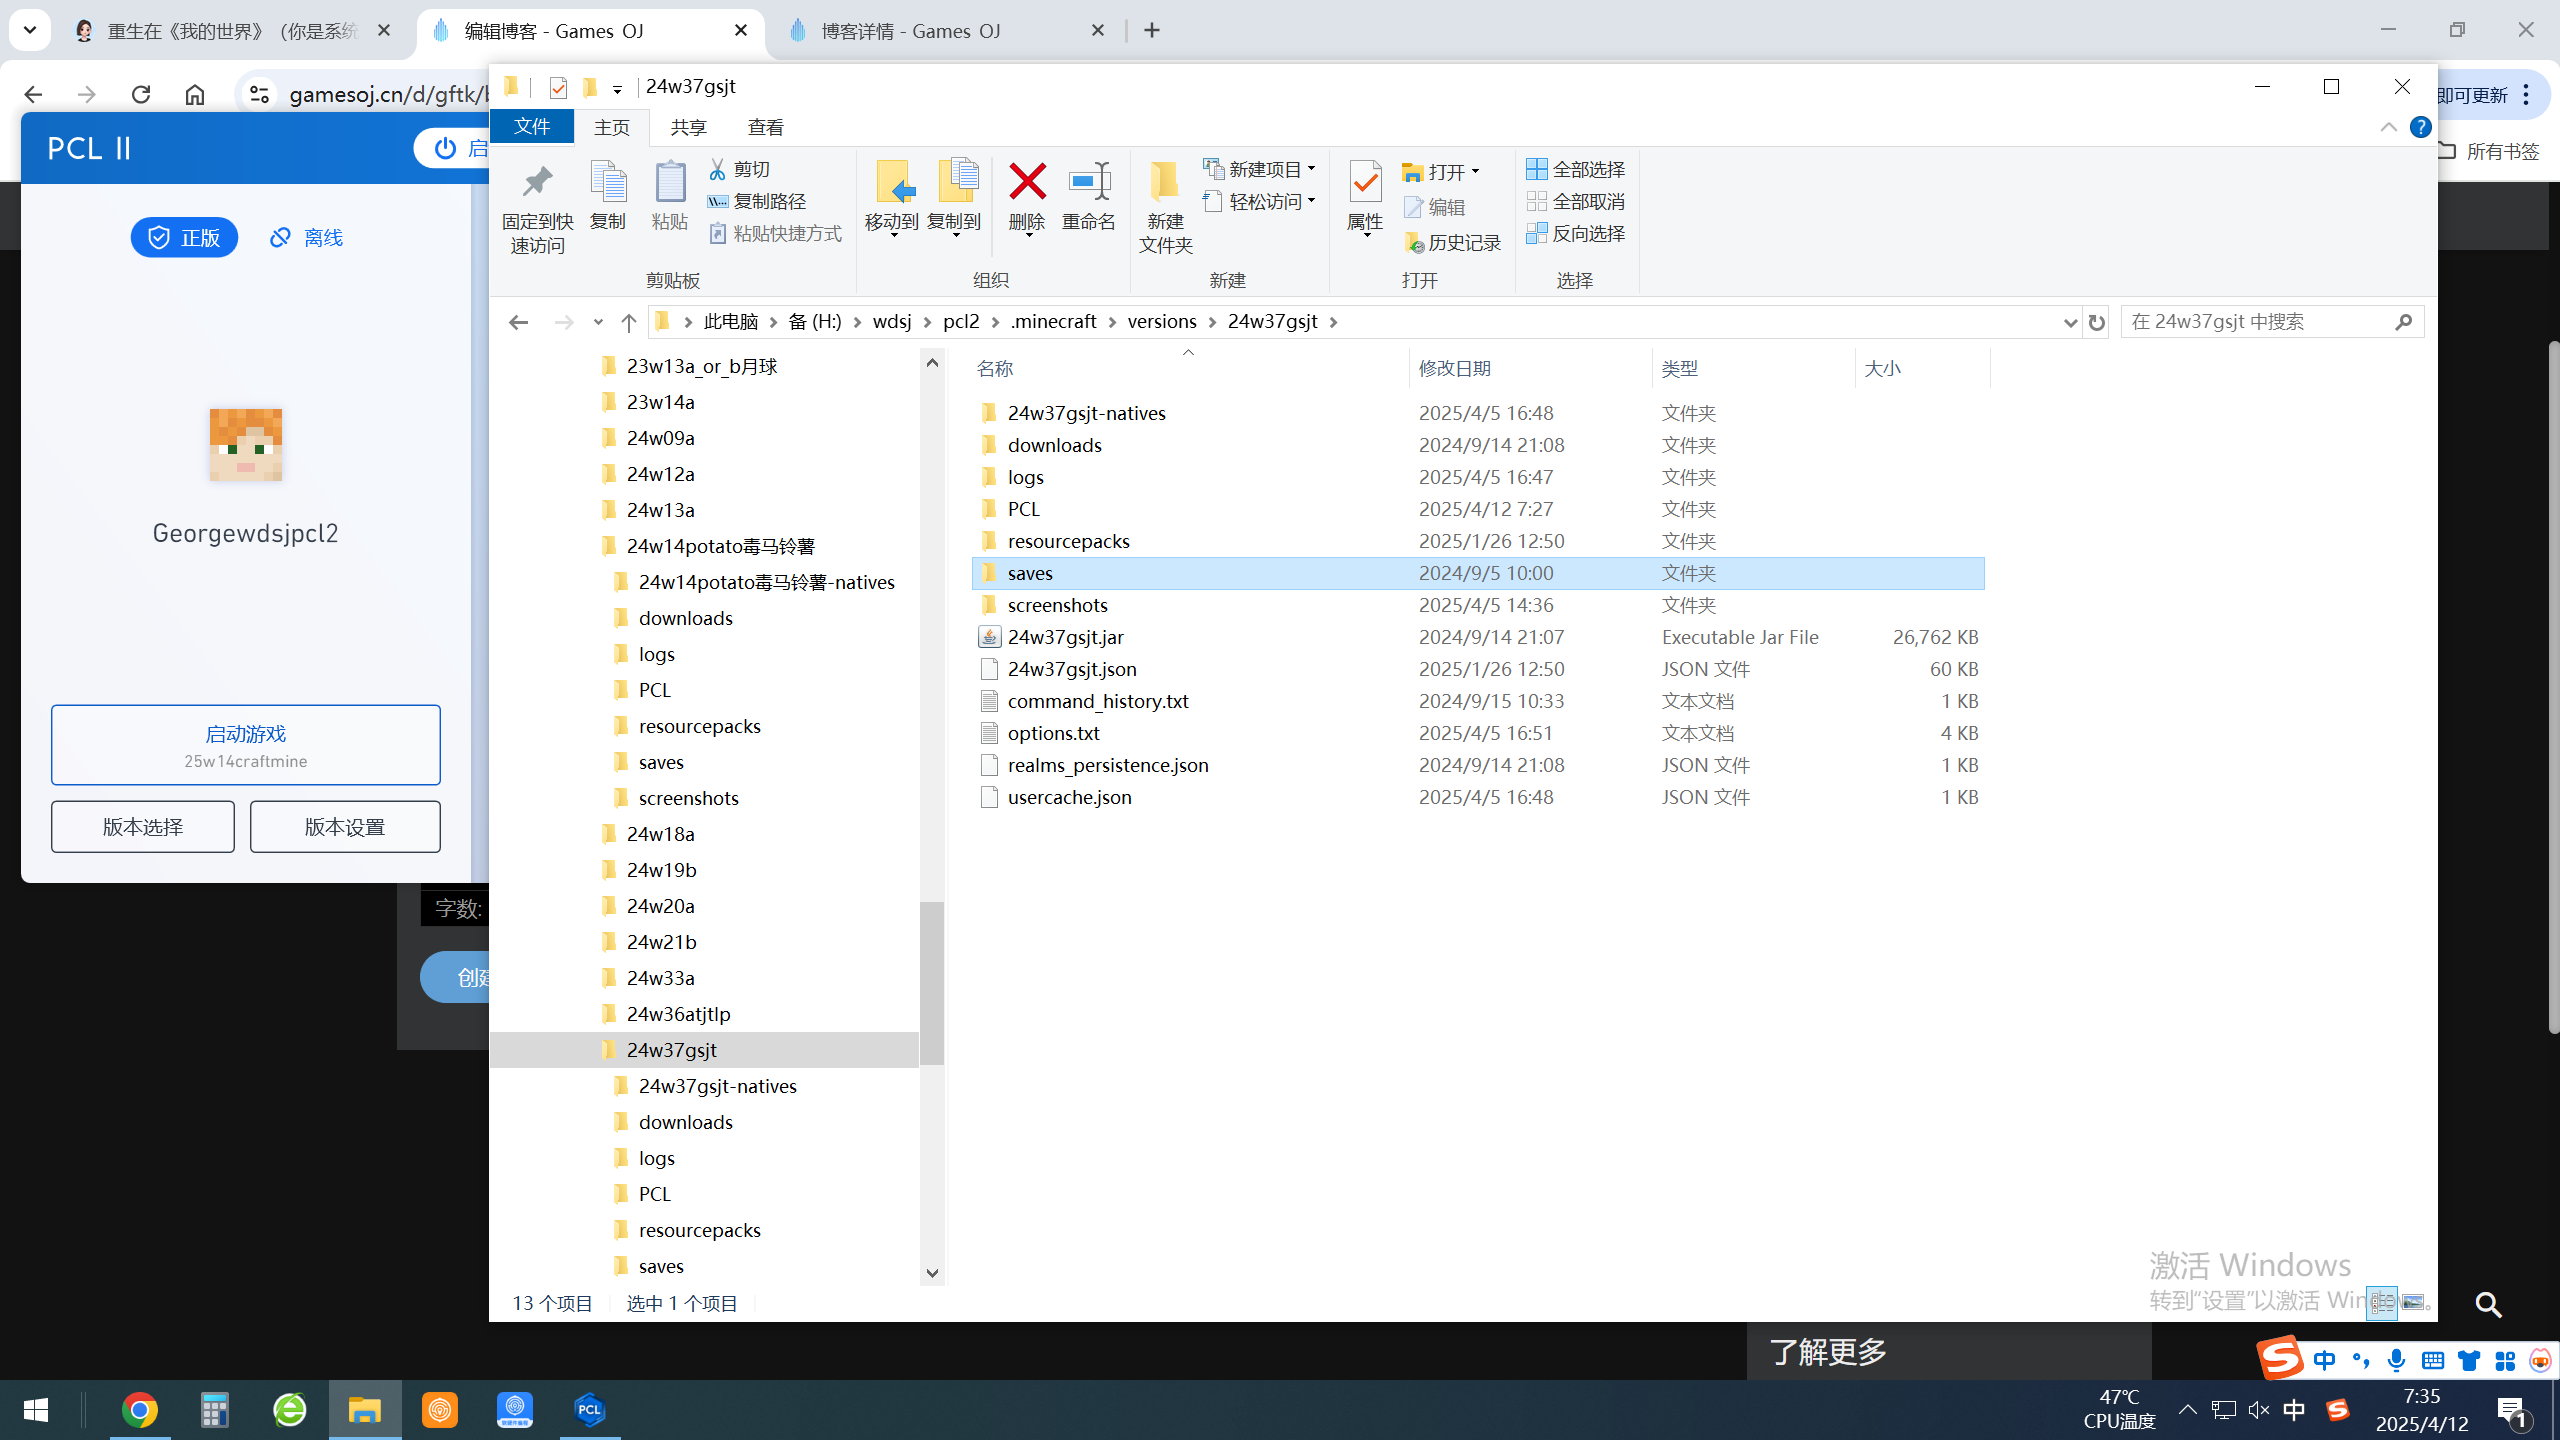Select the screenshots folder in file list
The image size is (2560, 1440).
click(x=1057, y=605)
